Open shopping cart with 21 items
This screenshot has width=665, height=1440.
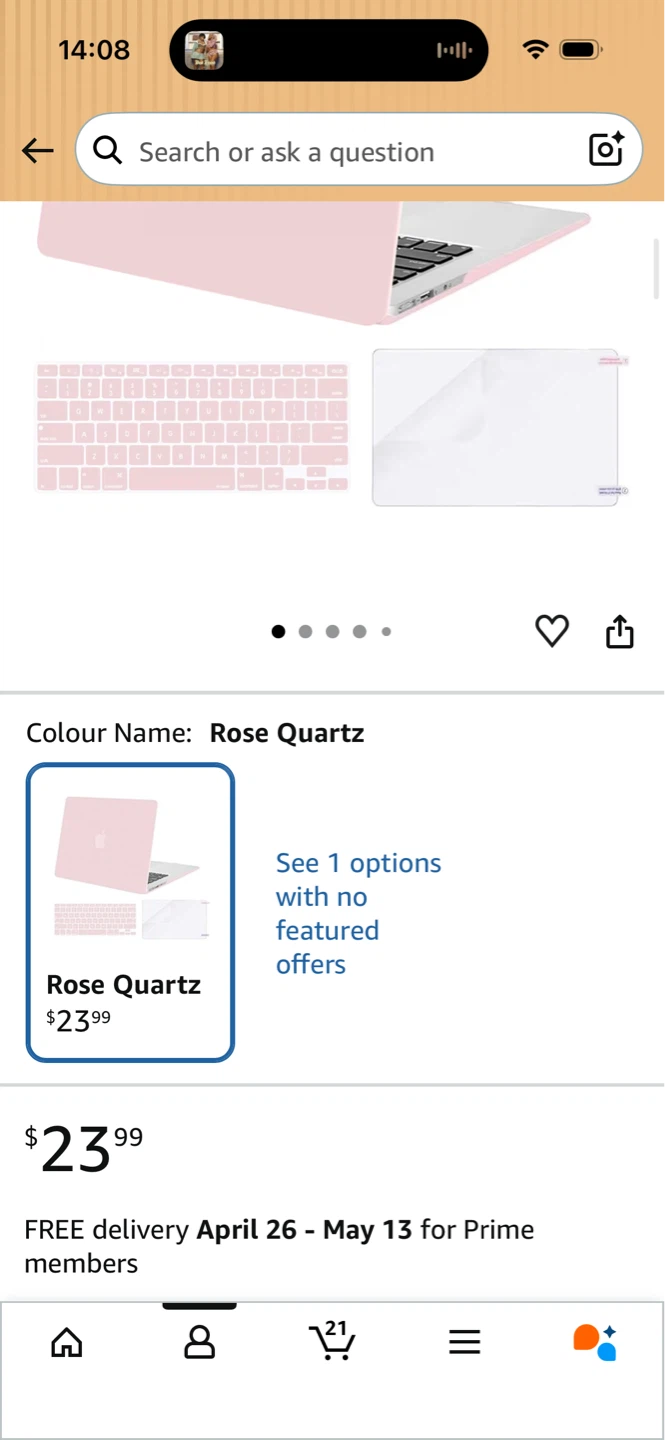332,1340
